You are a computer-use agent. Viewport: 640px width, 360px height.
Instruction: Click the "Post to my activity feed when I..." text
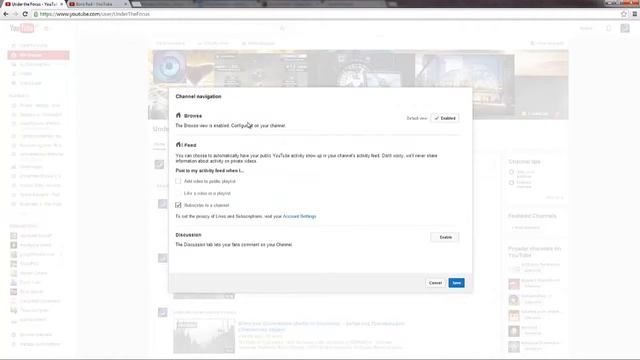click(209, 171)
